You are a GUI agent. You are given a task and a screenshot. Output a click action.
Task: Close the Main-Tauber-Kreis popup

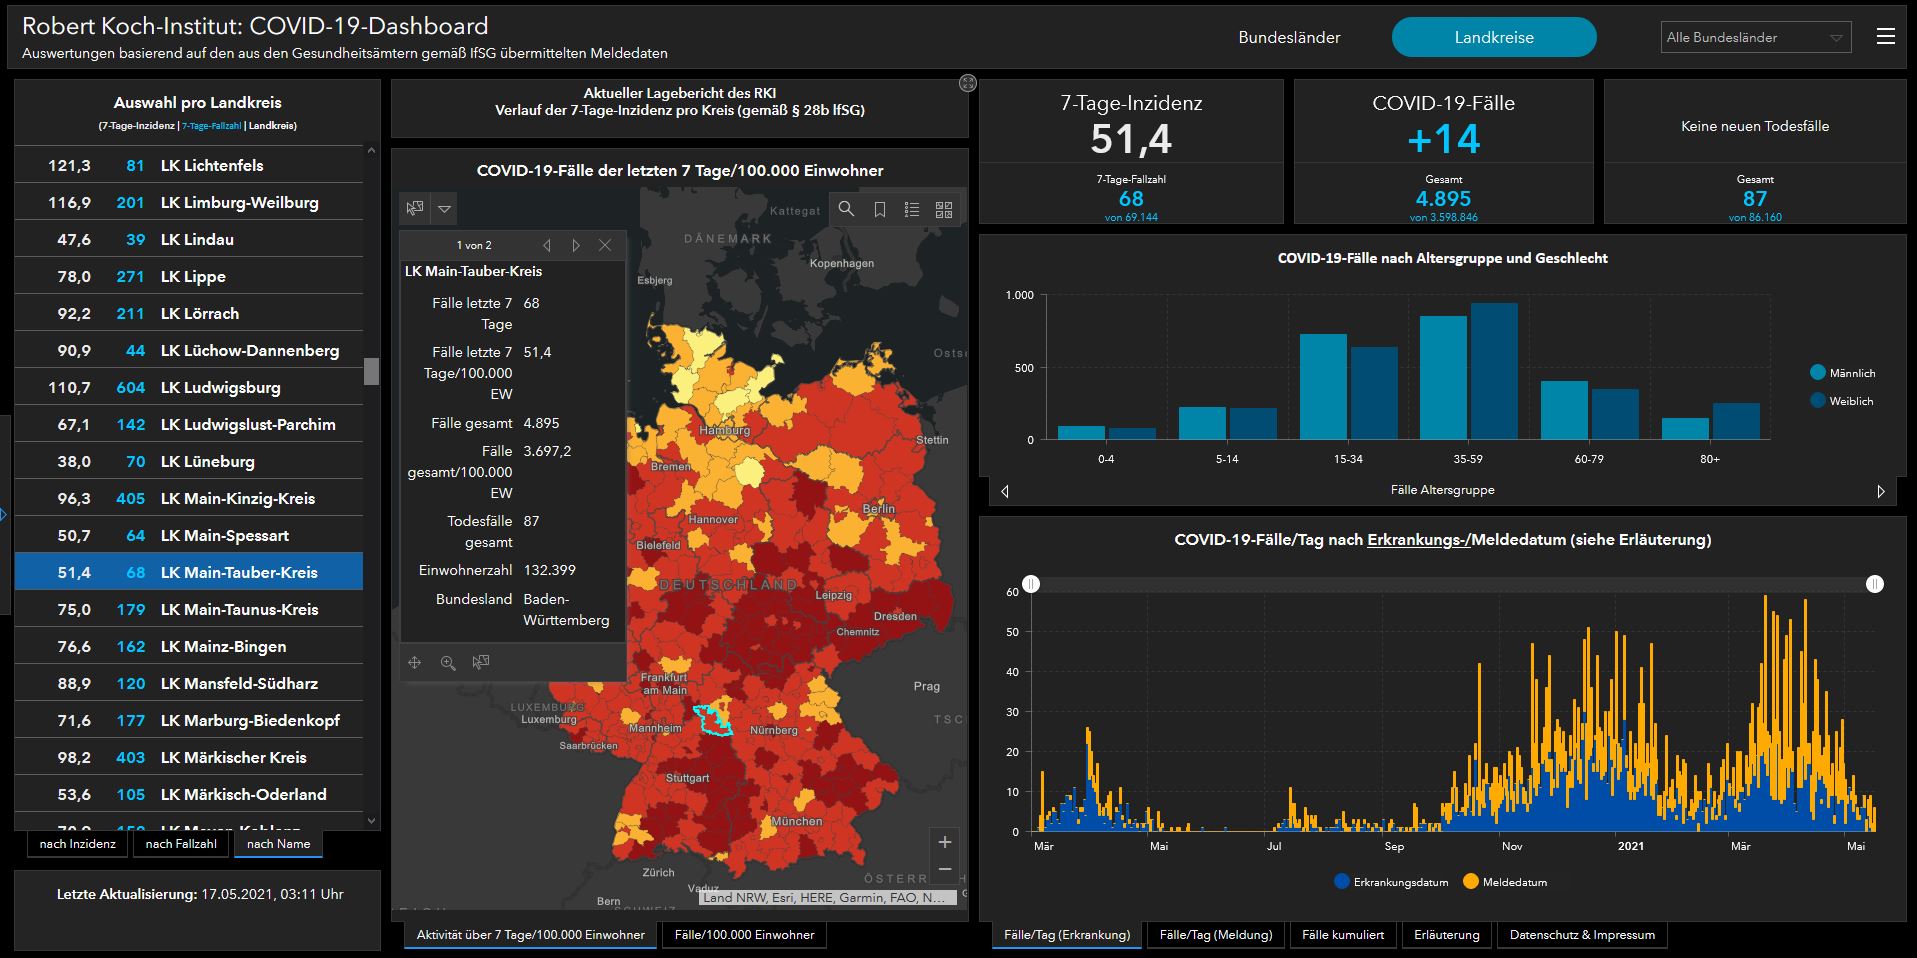coord(605,245)
